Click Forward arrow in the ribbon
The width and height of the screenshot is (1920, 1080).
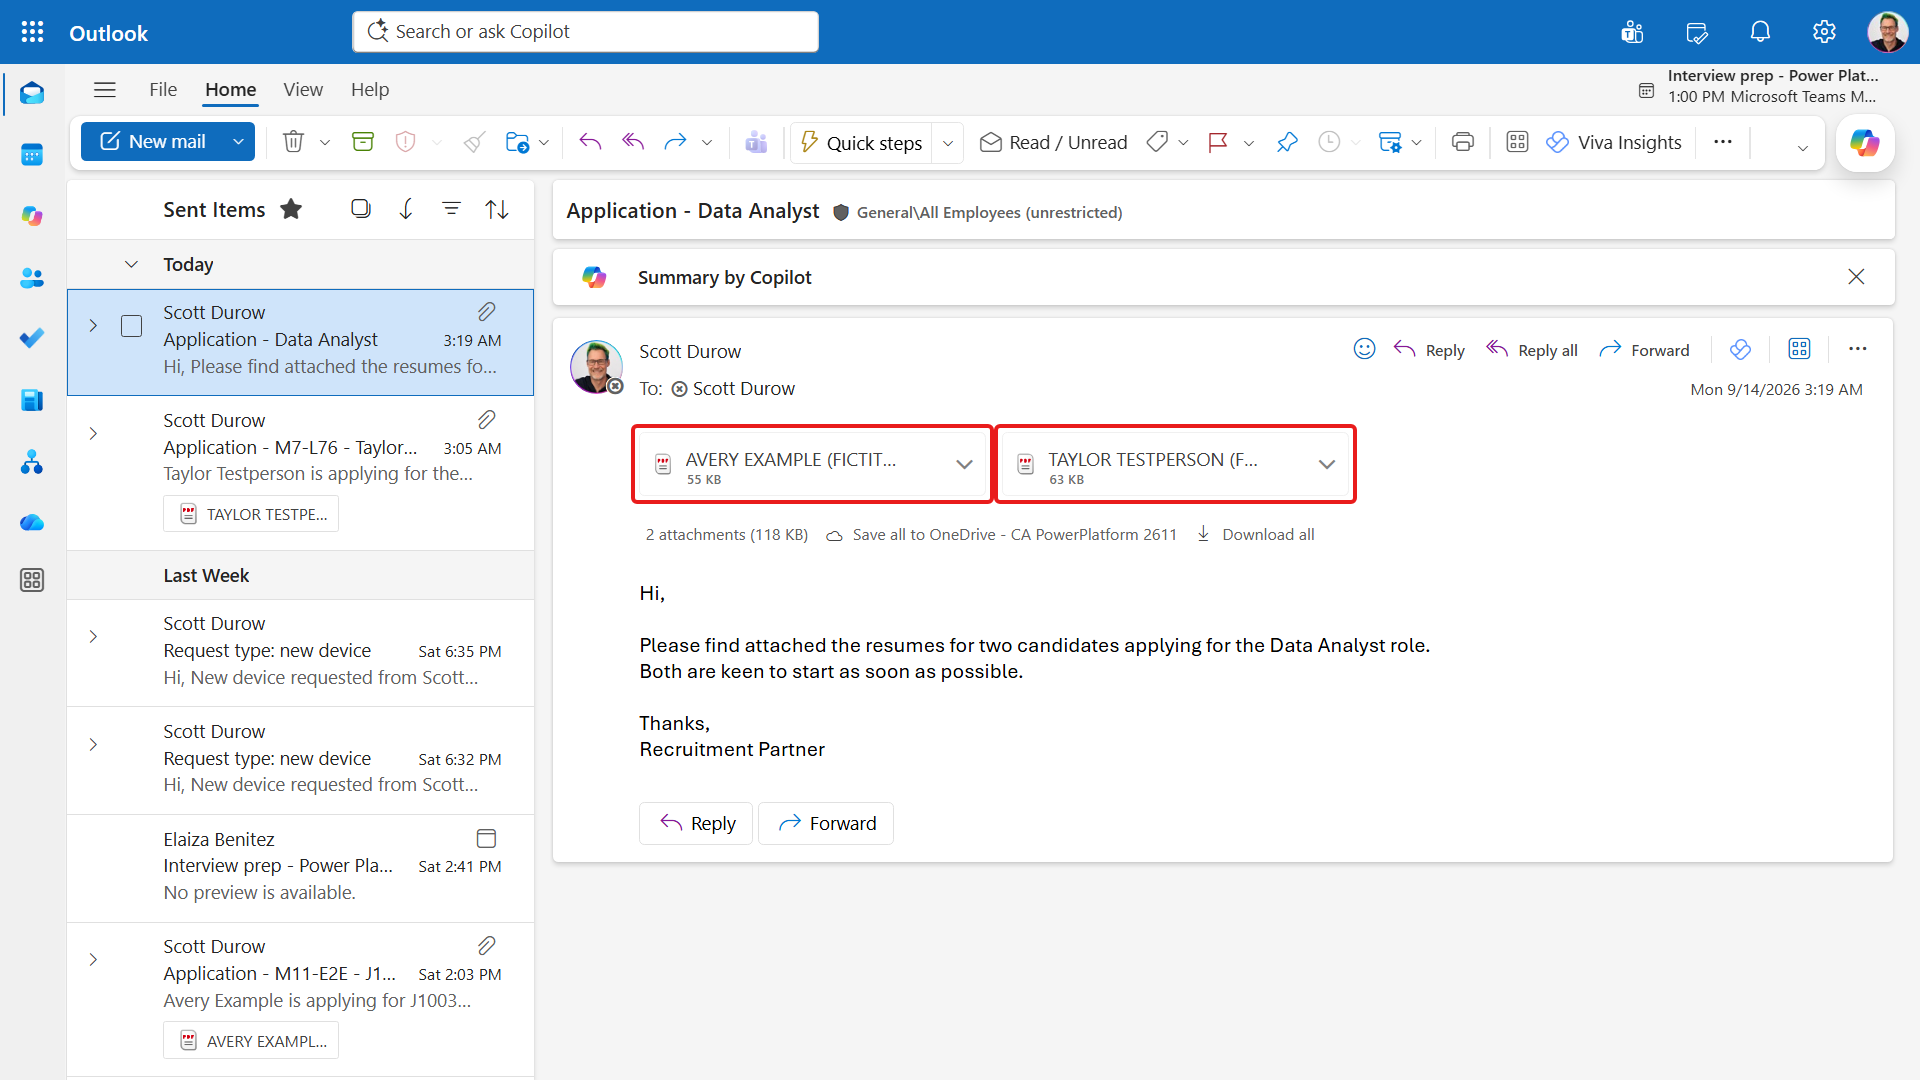(676, 142)
